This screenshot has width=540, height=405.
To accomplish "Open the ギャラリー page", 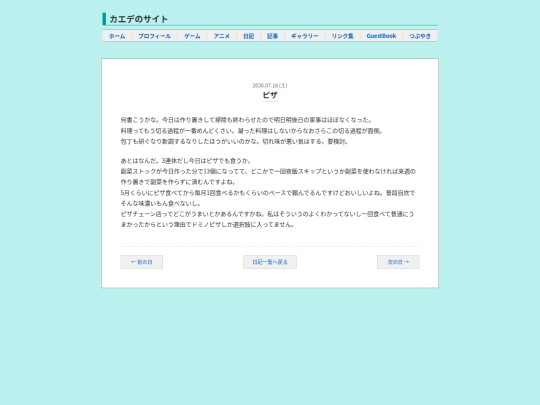I will [x=304, y=36].
